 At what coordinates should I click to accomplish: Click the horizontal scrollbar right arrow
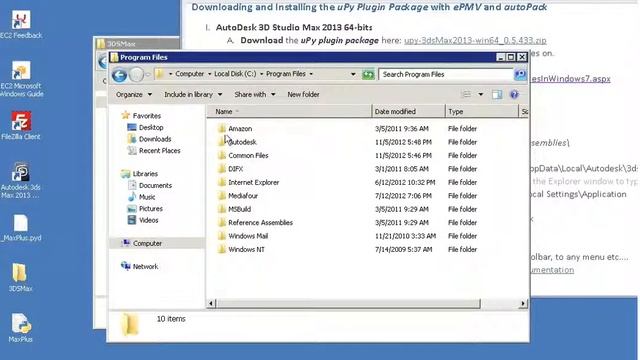(523, 303)
